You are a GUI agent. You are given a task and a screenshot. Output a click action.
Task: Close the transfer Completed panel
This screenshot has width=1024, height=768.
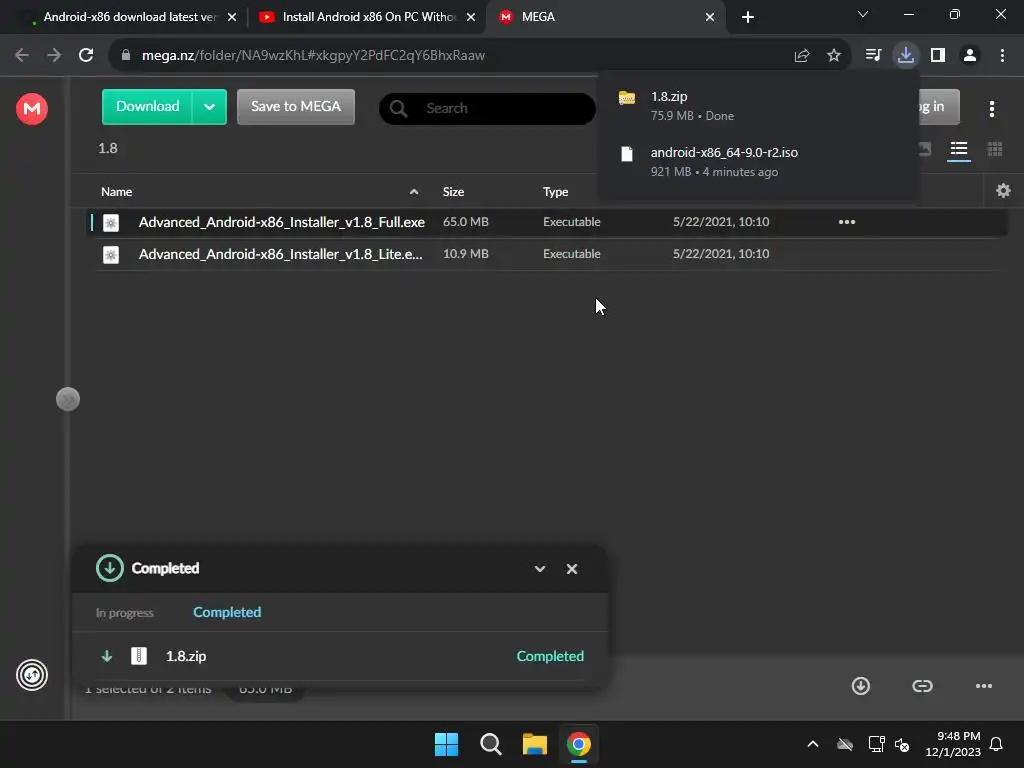click(571, 569)
